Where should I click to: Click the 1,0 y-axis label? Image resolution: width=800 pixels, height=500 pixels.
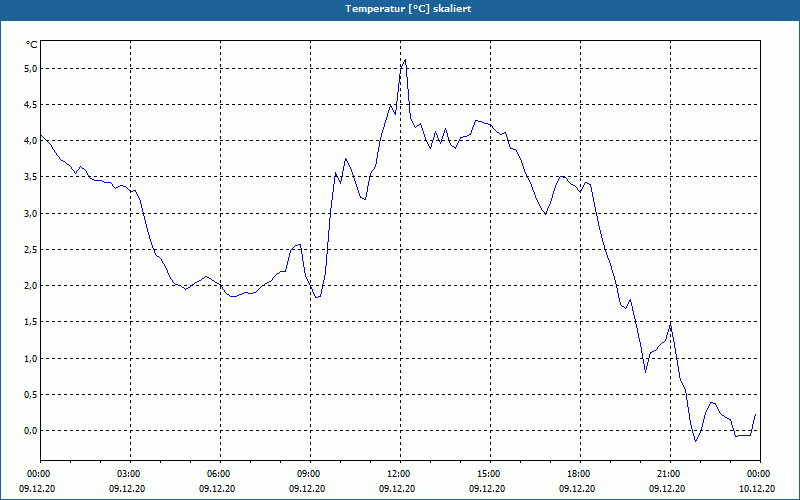click(32, 358)
